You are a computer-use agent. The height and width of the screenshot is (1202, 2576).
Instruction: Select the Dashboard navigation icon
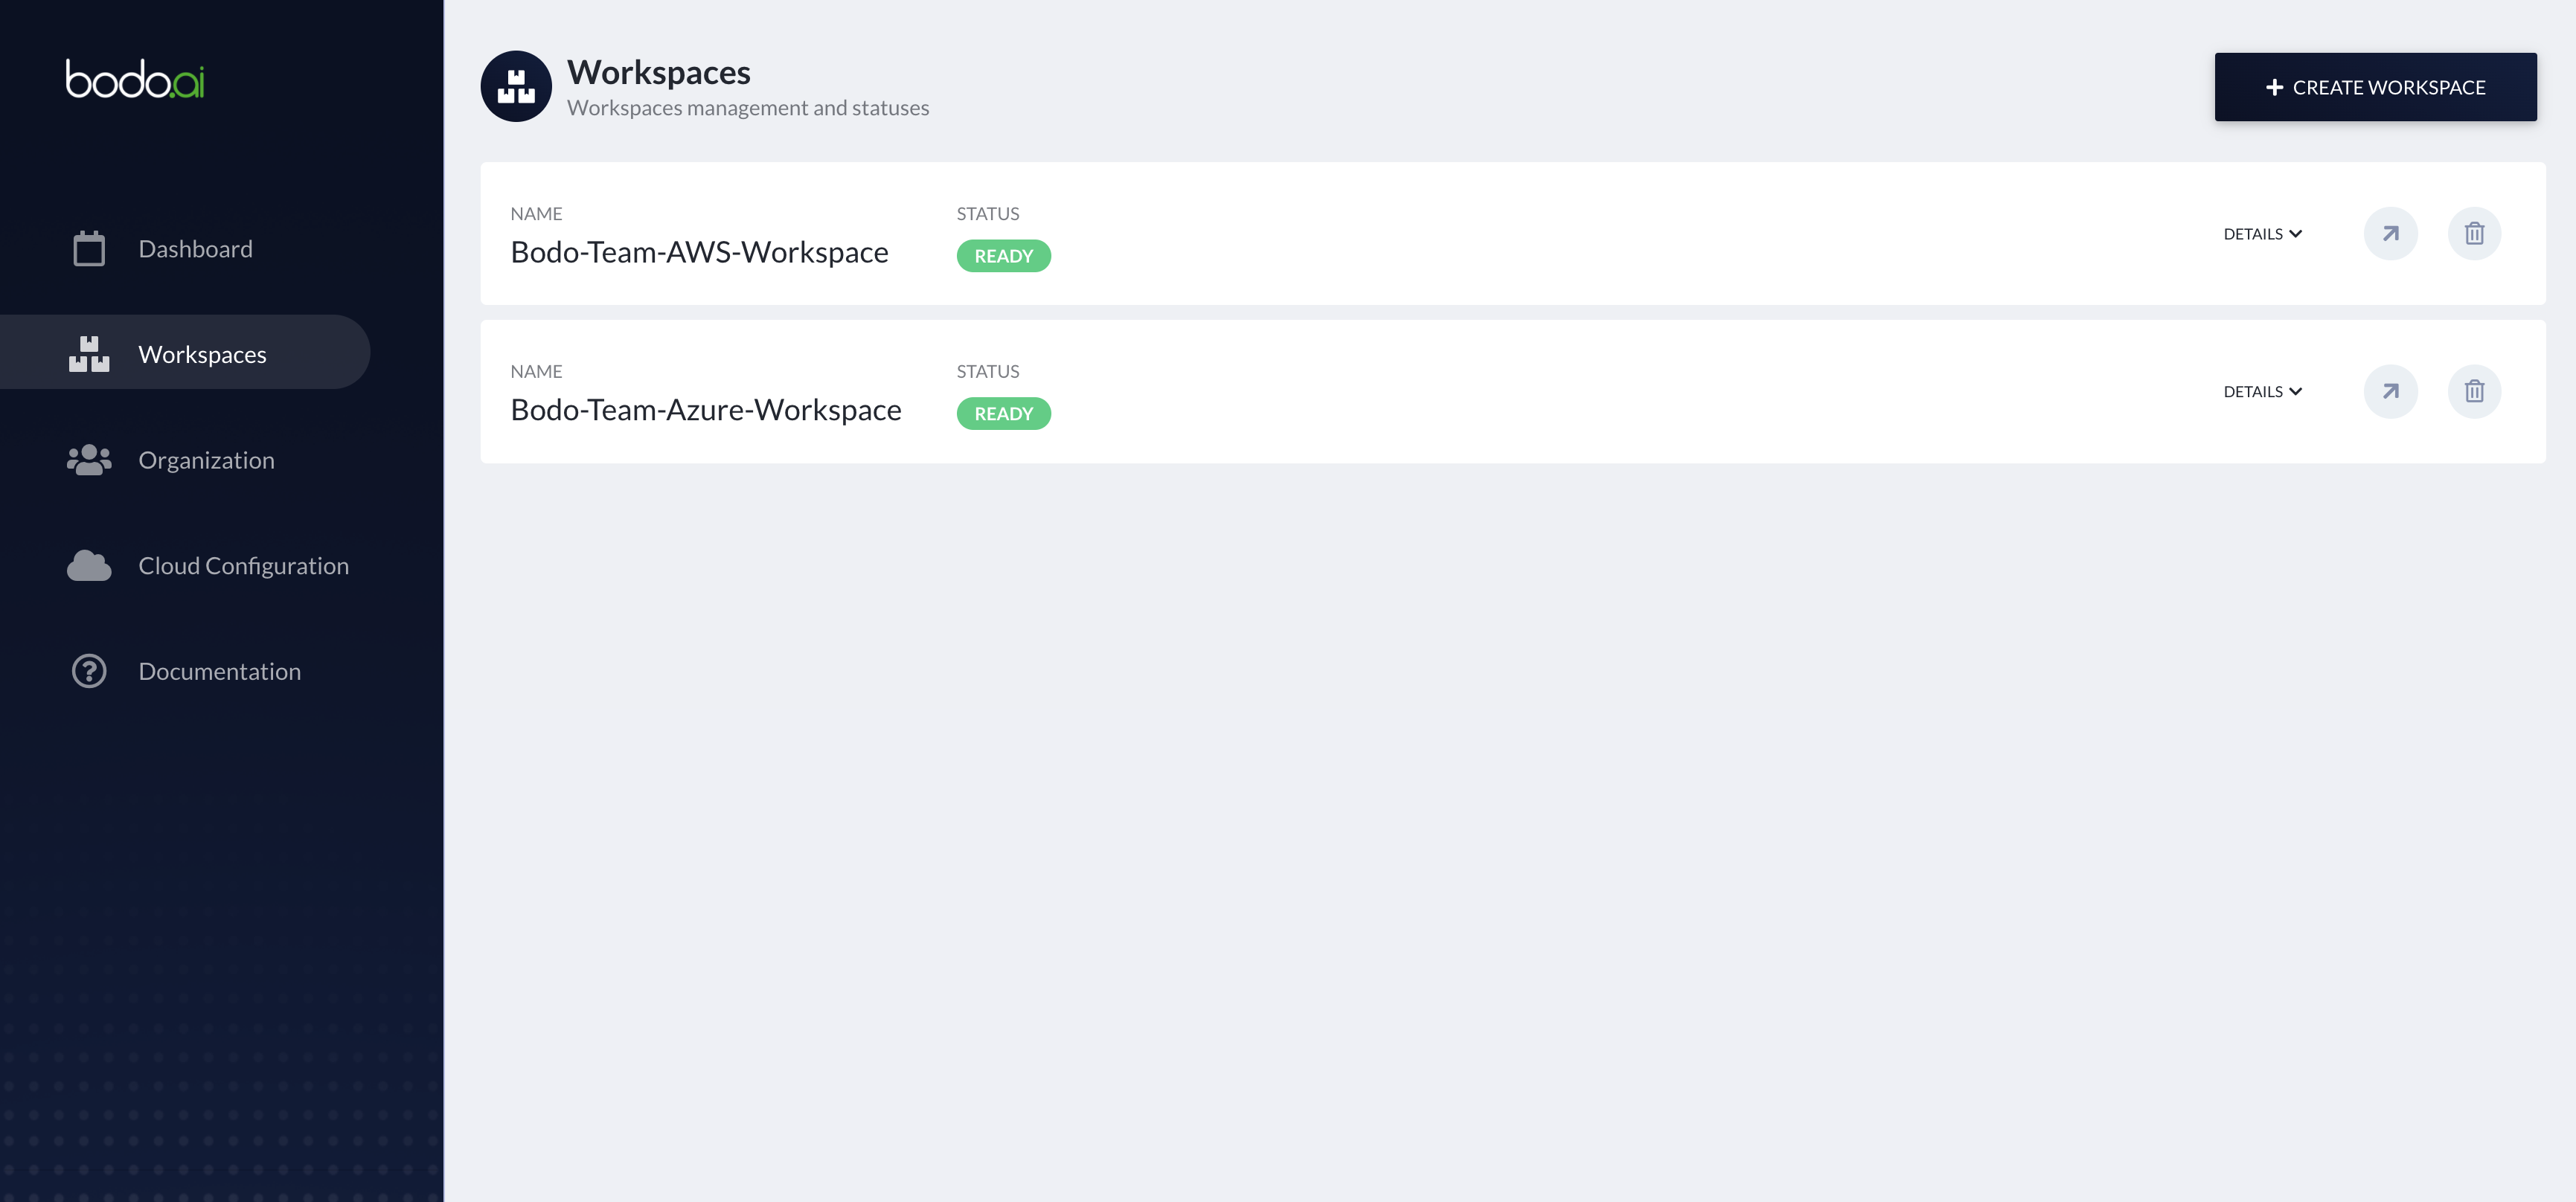87,246
